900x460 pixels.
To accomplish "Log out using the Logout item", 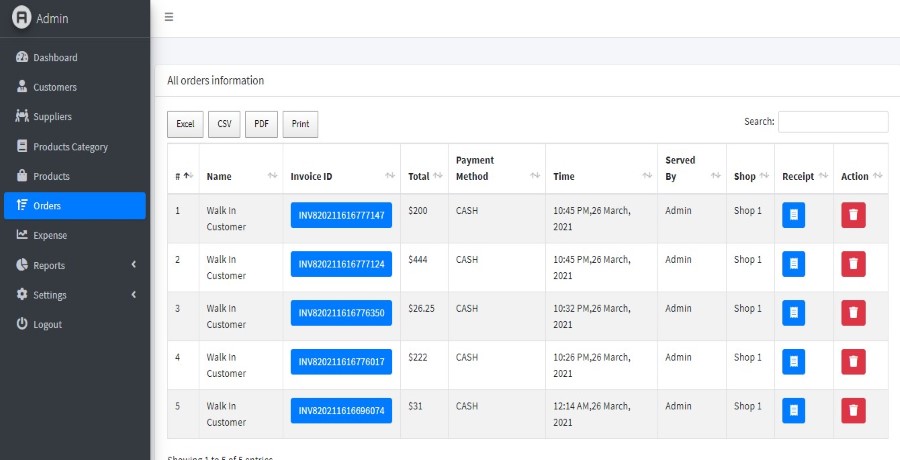I will (x=75, y=324).
